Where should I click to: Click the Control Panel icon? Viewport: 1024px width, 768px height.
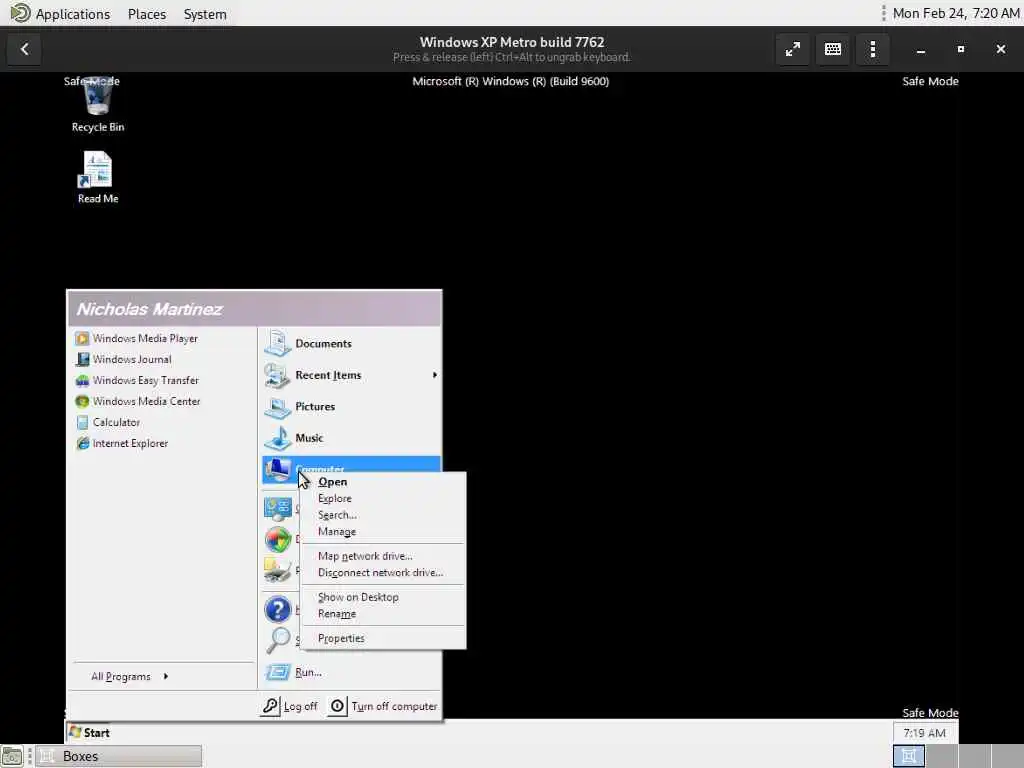(x=278, y=508)
